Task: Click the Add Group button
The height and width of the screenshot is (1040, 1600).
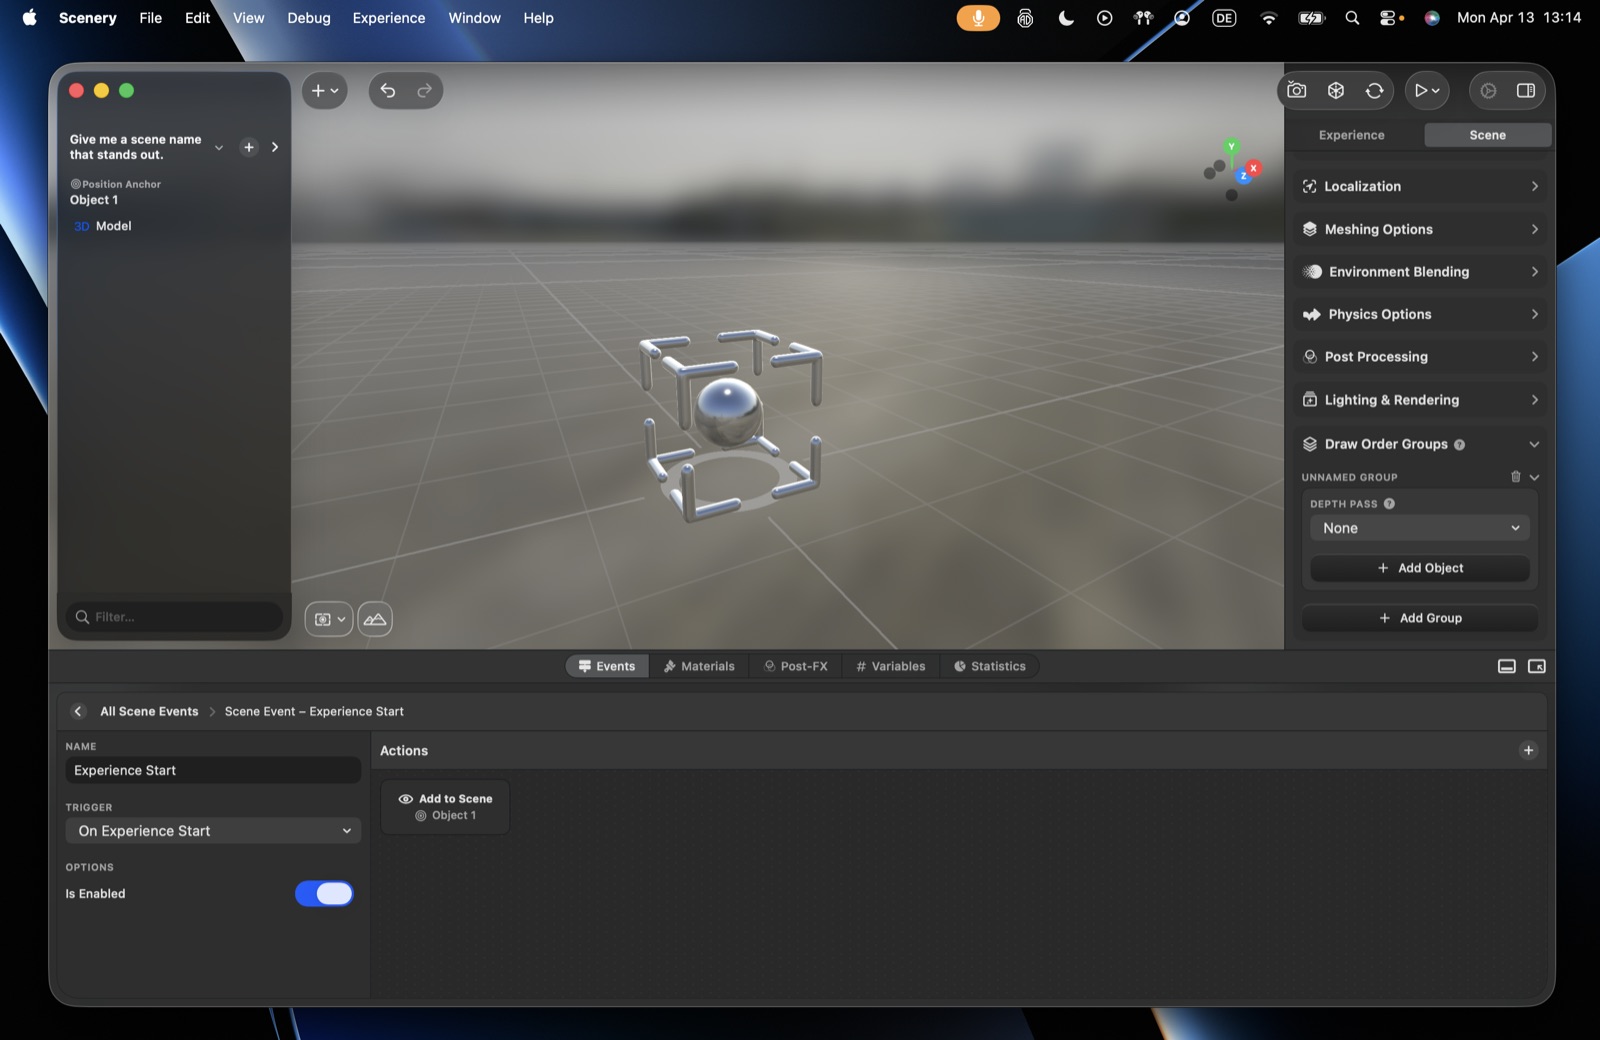Action: pos(1420,618)
